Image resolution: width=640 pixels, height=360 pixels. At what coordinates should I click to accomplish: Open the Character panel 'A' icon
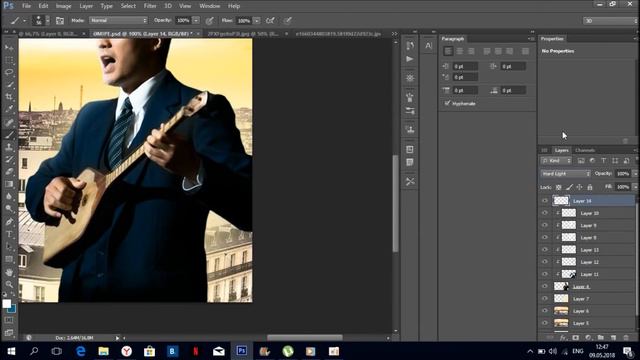[x=428, y=46]
